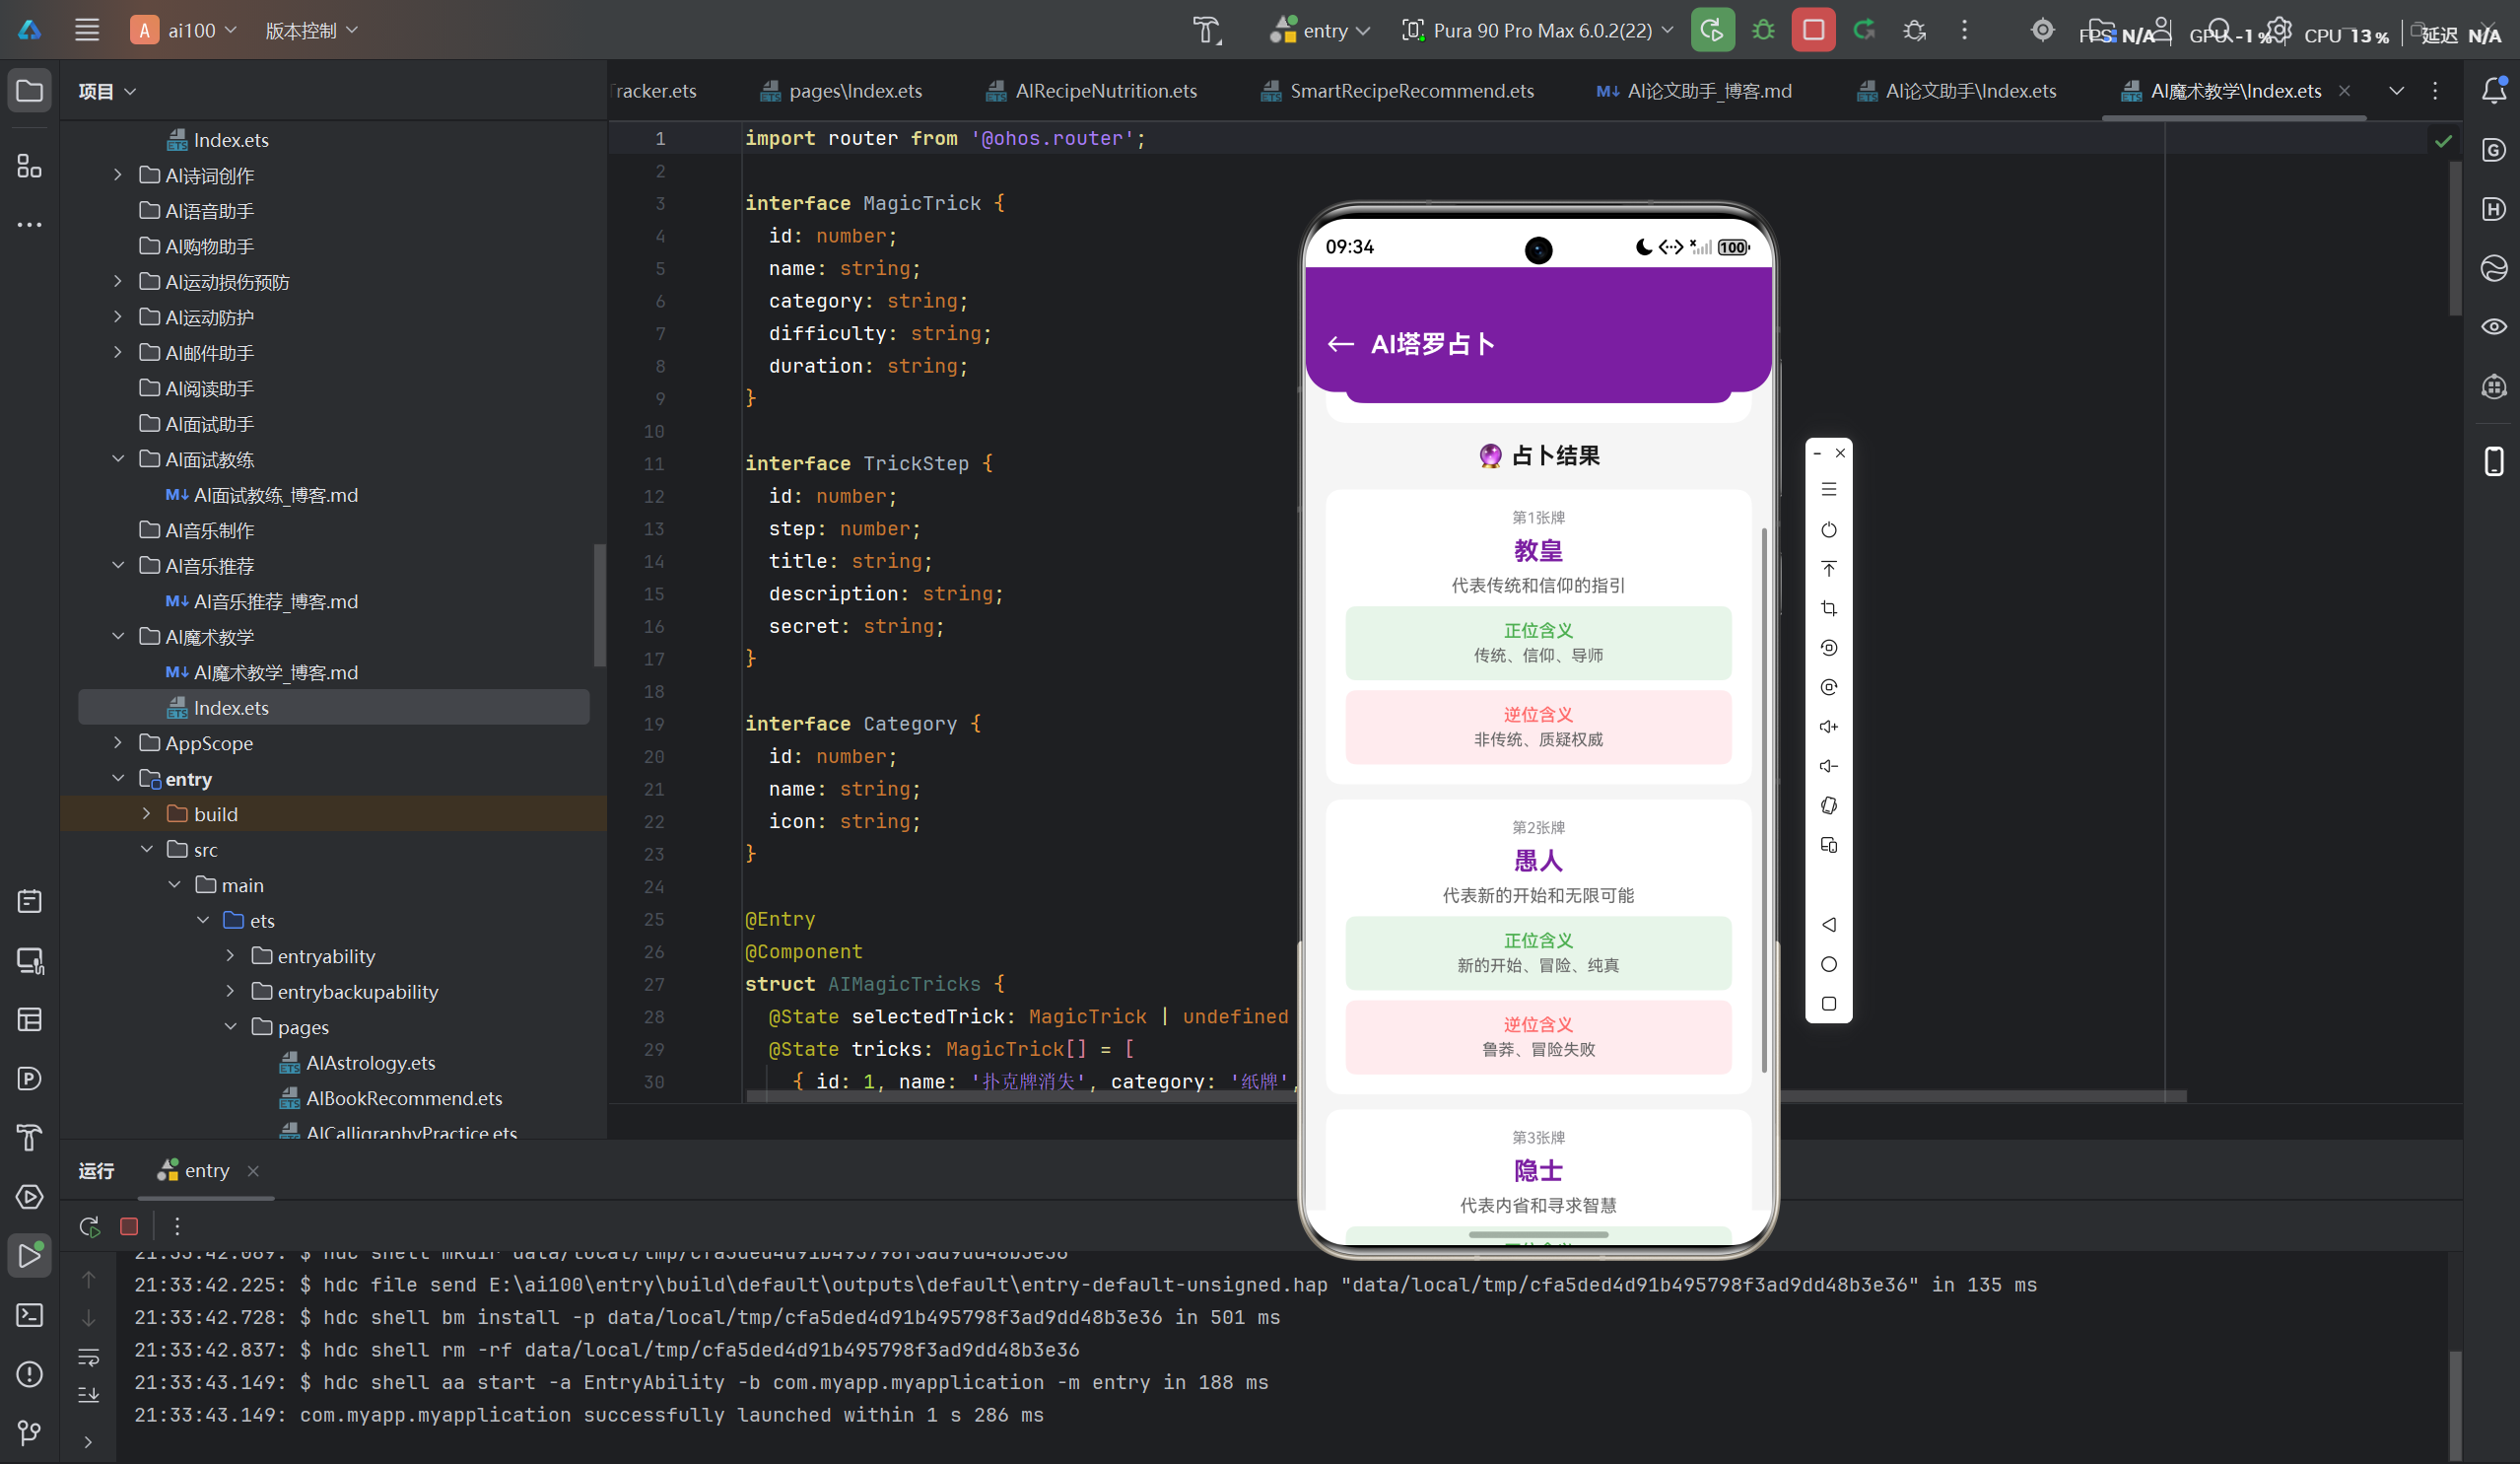This screenshot has height=1464, width=2520.
Task: Switch to SmartRecipeRecommend.ets tab
Action: pyautogui.click(x=1397, y=91)
